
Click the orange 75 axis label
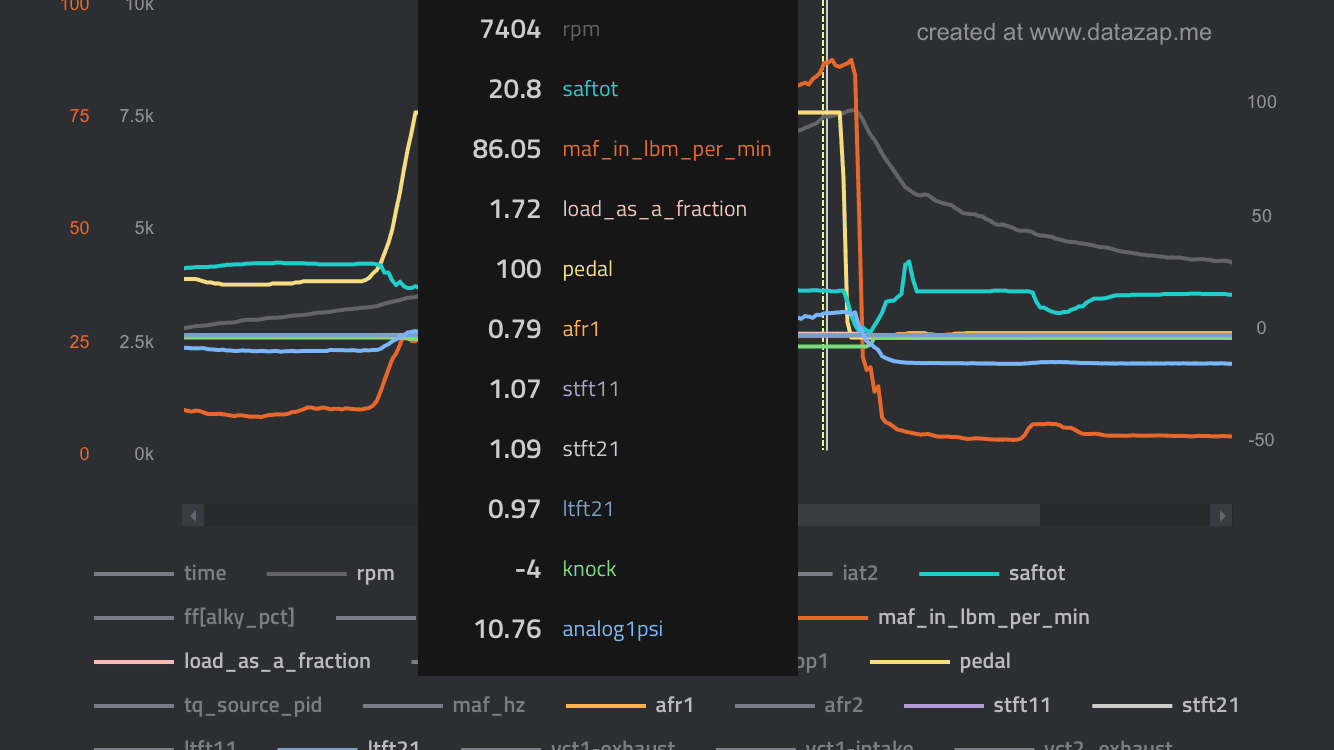[x=79, y=116]
